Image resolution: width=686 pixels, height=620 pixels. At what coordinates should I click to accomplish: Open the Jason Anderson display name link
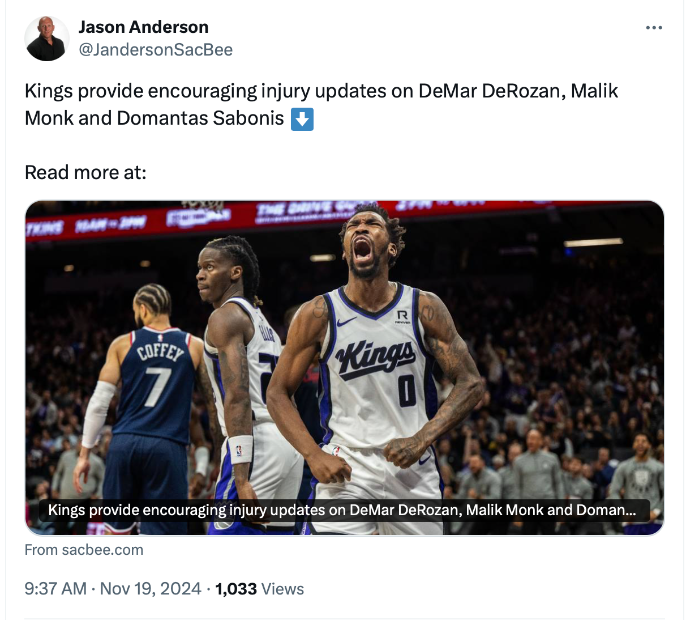coord(144,27)
